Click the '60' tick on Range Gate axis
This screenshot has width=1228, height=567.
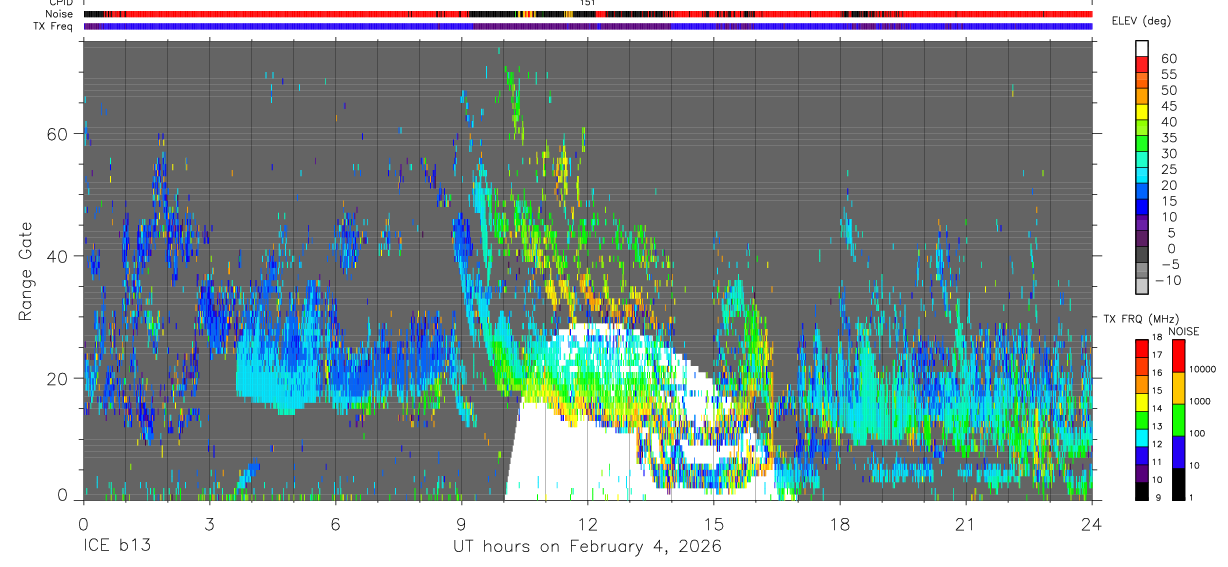point(58,134)
